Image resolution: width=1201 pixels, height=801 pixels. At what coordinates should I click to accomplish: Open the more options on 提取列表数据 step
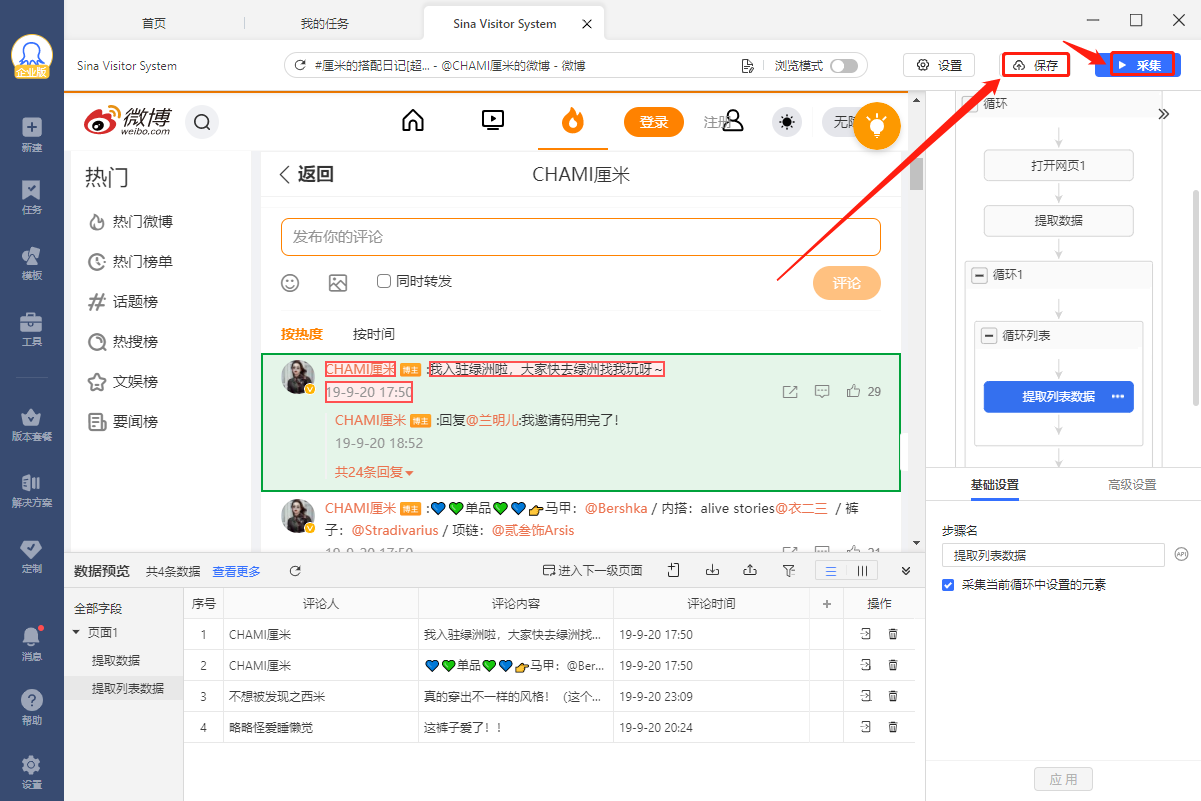(x=1117, y=397)
